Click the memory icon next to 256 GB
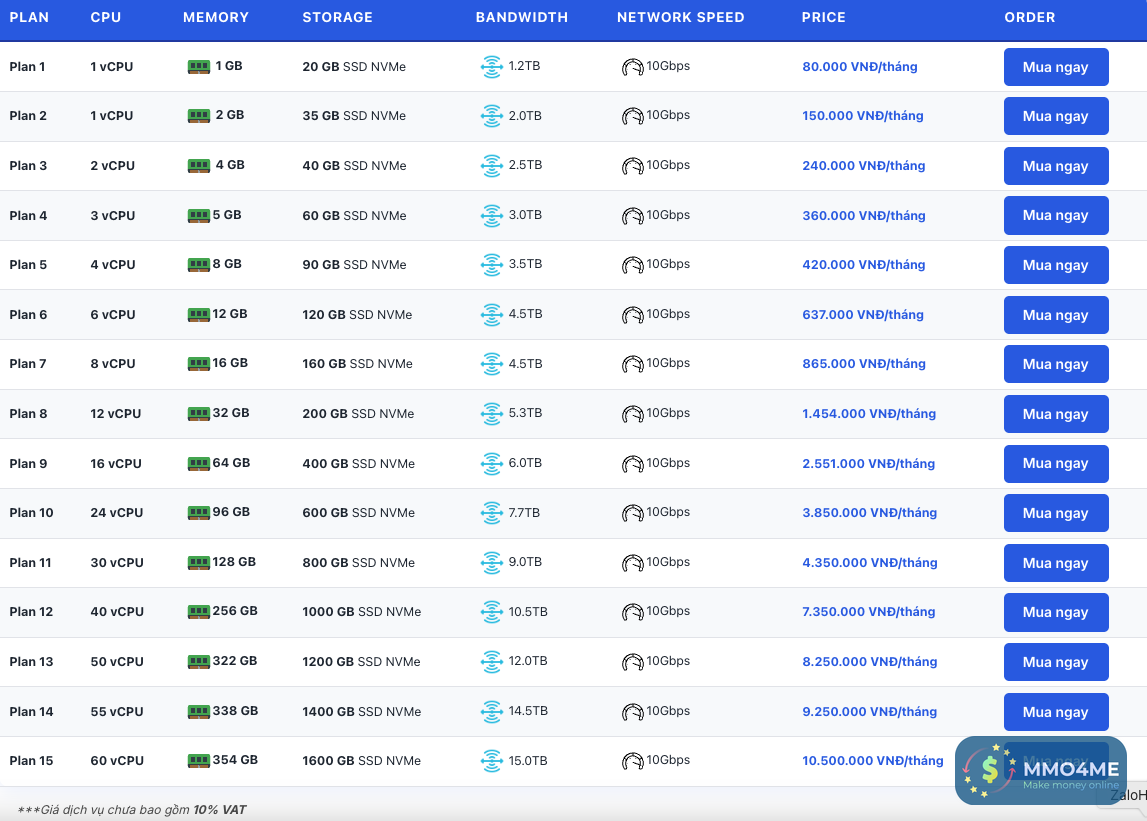1147x821 pixels. coord(199,612)
